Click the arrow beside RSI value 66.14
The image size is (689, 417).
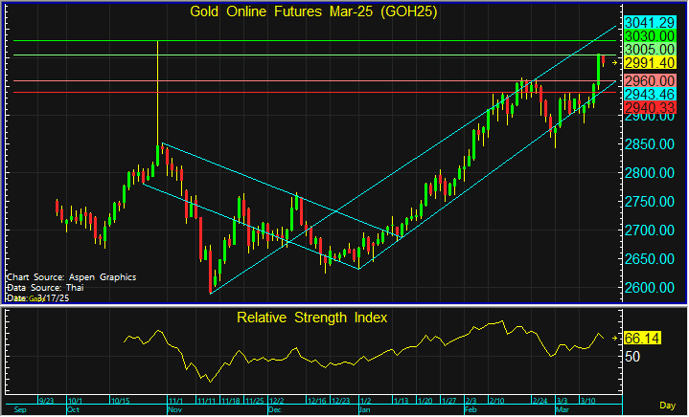coord(615,340)
